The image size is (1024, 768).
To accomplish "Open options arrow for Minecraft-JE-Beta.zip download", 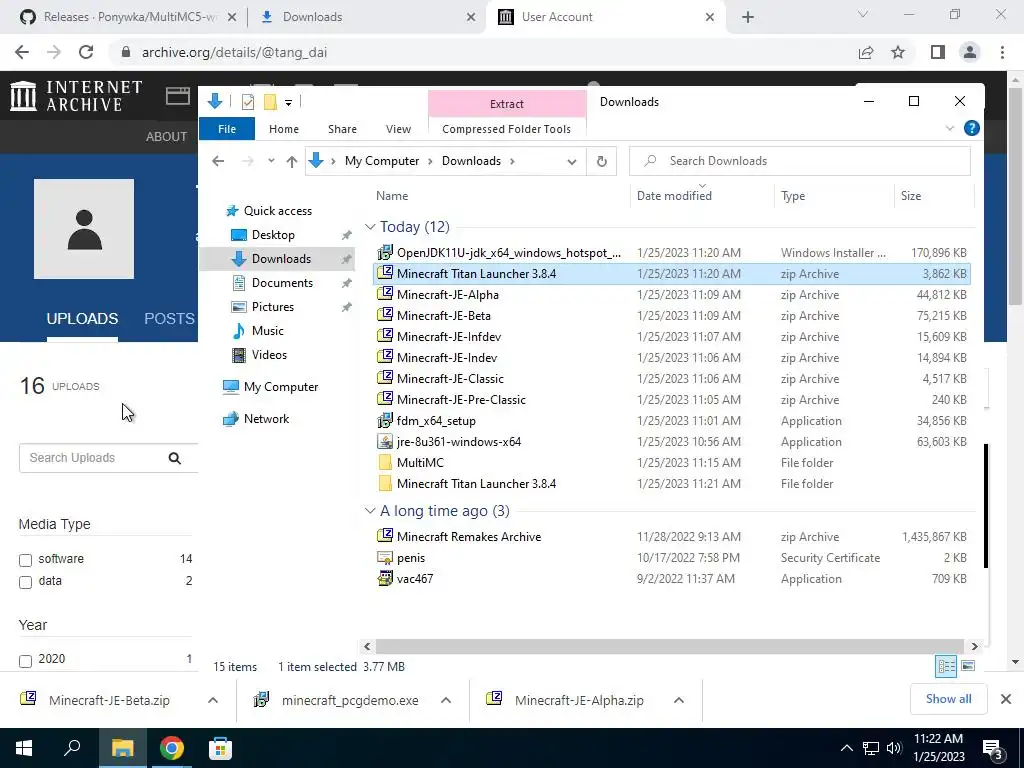I will (213, 700).
